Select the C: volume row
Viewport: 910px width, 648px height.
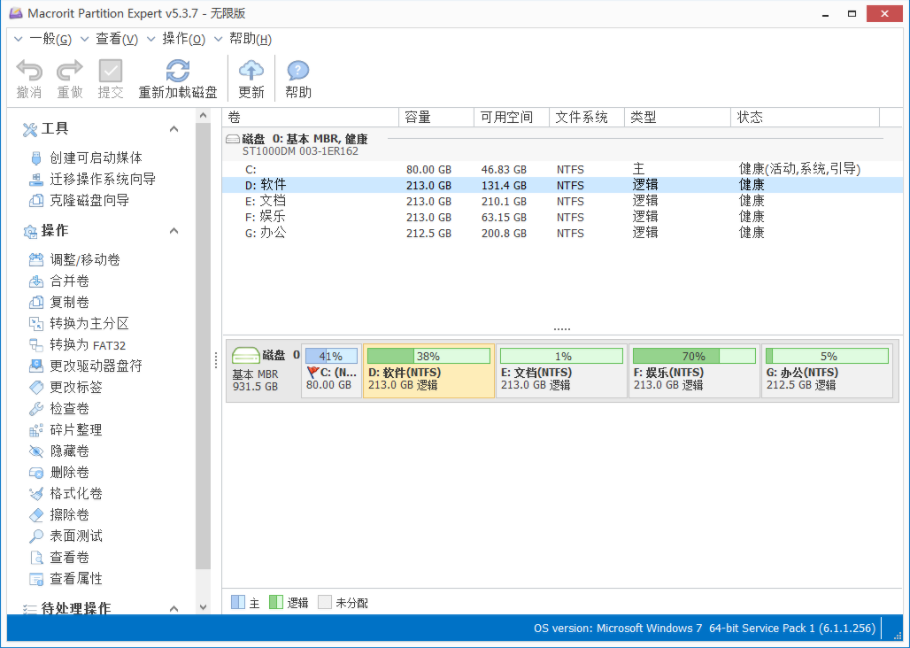[x=562, y=169]
